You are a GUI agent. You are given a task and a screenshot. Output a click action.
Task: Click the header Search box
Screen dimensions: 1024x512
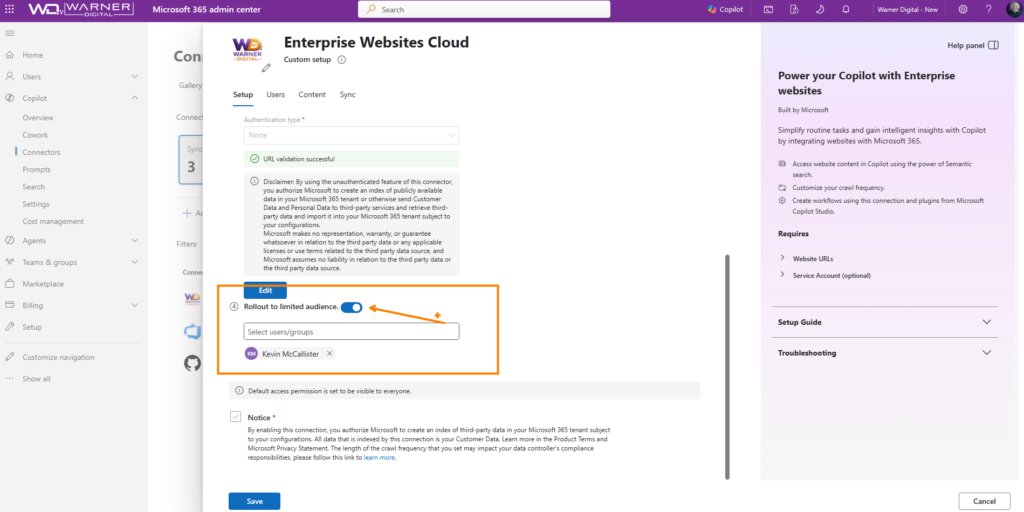point(484,9)
